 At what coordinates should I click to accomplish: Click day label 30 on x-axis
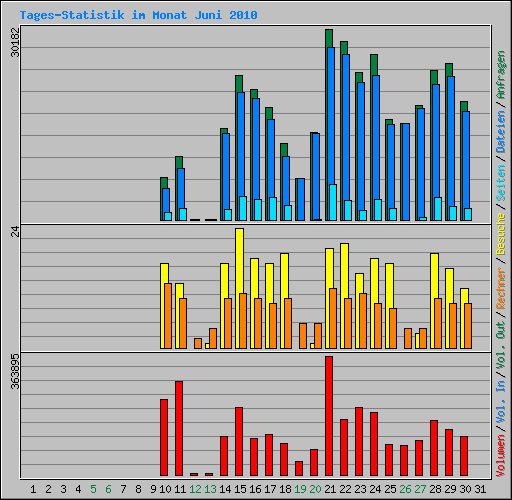click(465, 489)
